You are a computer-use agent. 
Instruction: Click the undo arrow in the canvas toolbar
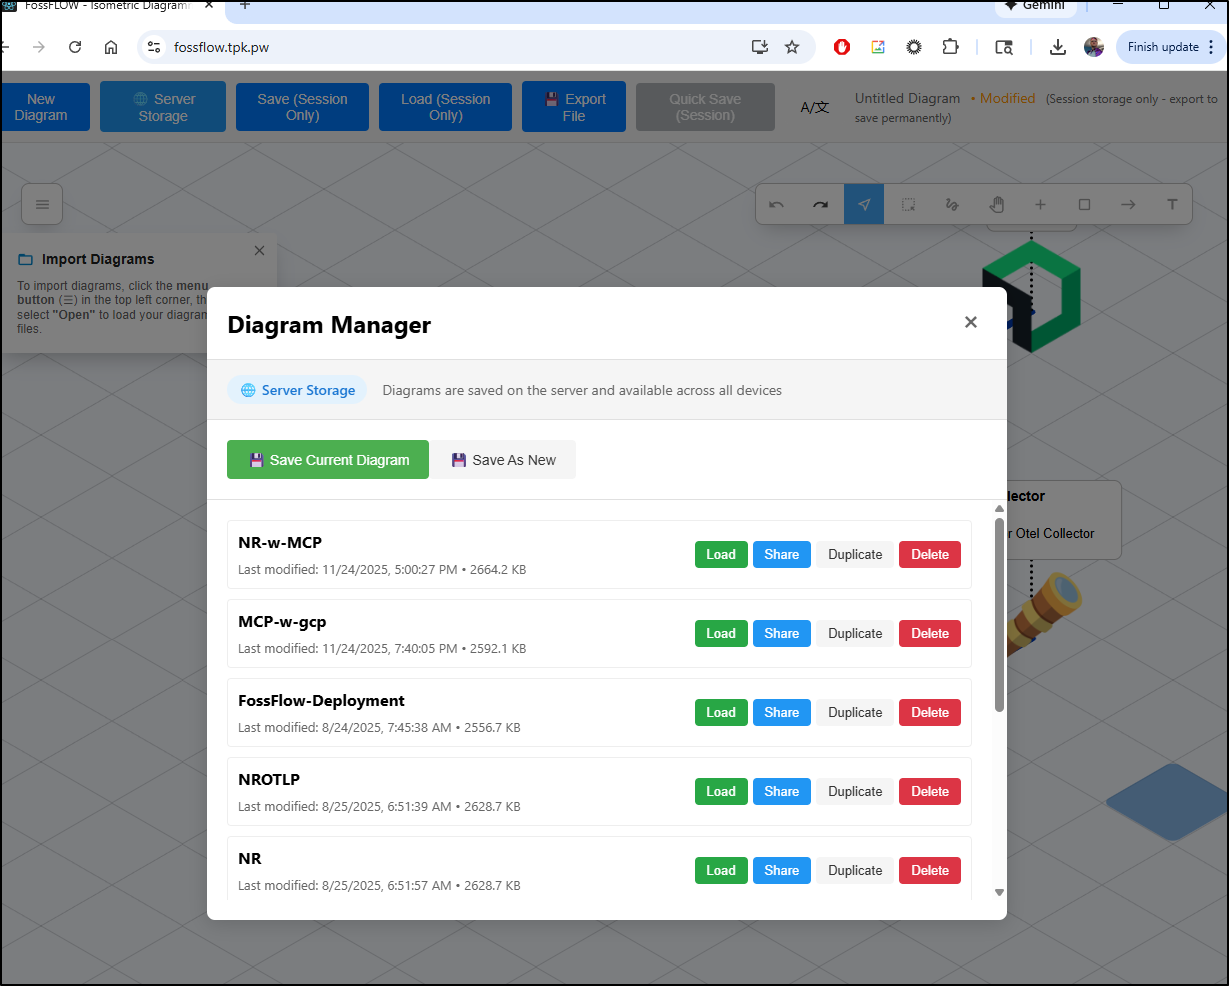[x=776, y=205]
